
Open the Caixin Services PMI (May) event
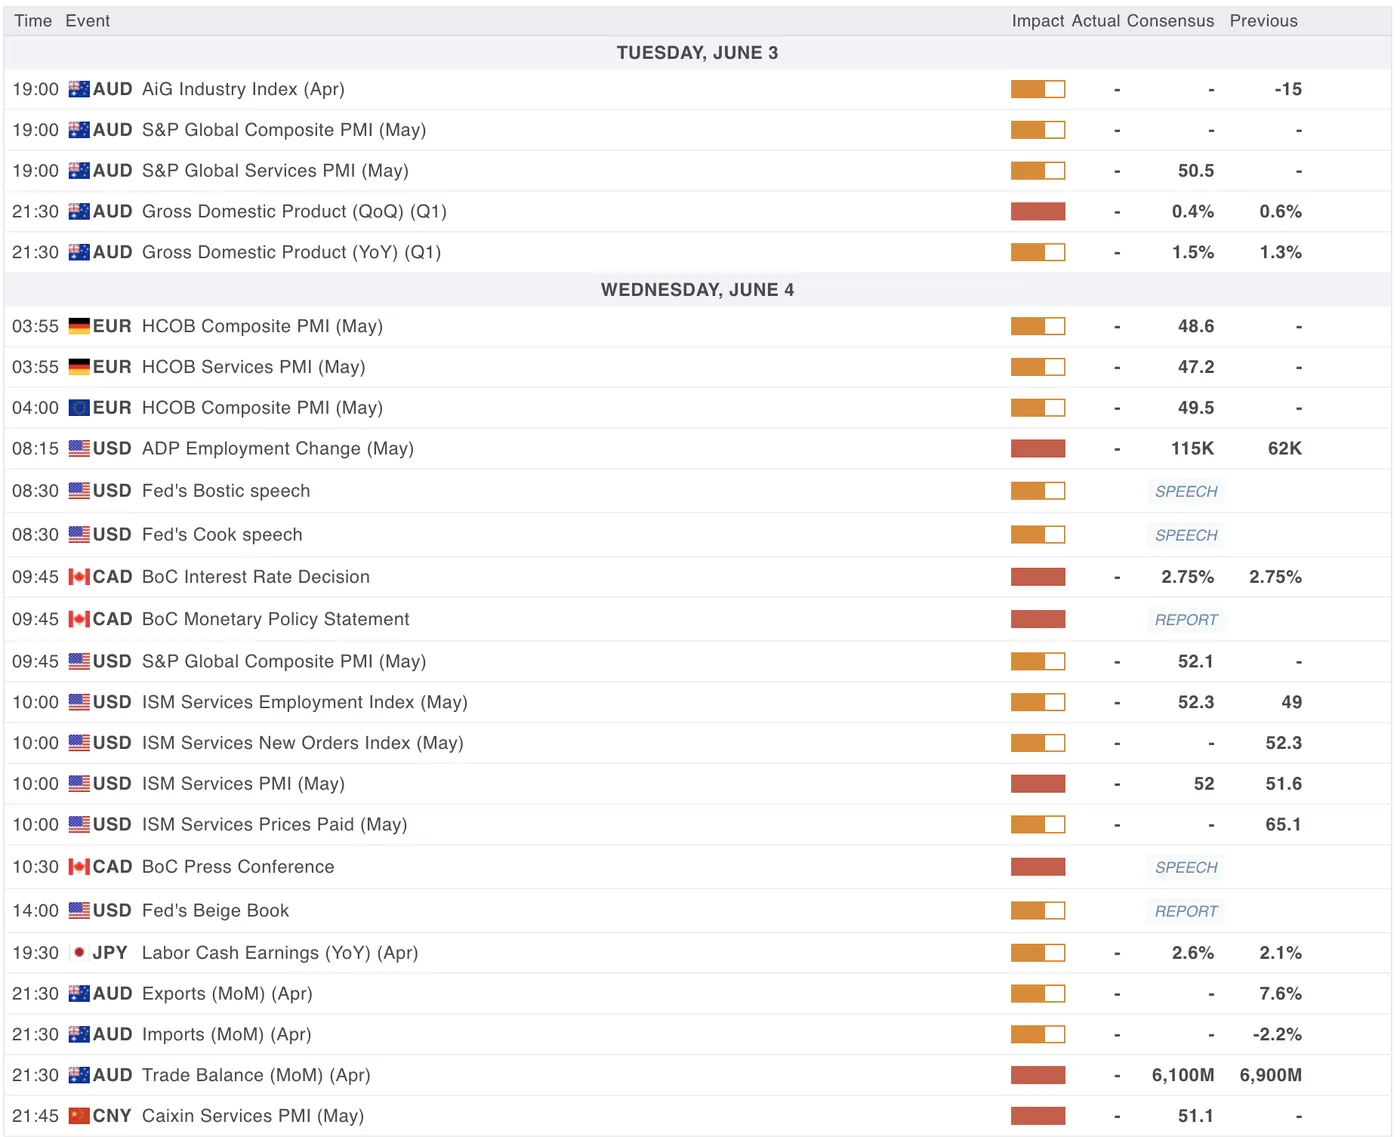pos(253,1116)
